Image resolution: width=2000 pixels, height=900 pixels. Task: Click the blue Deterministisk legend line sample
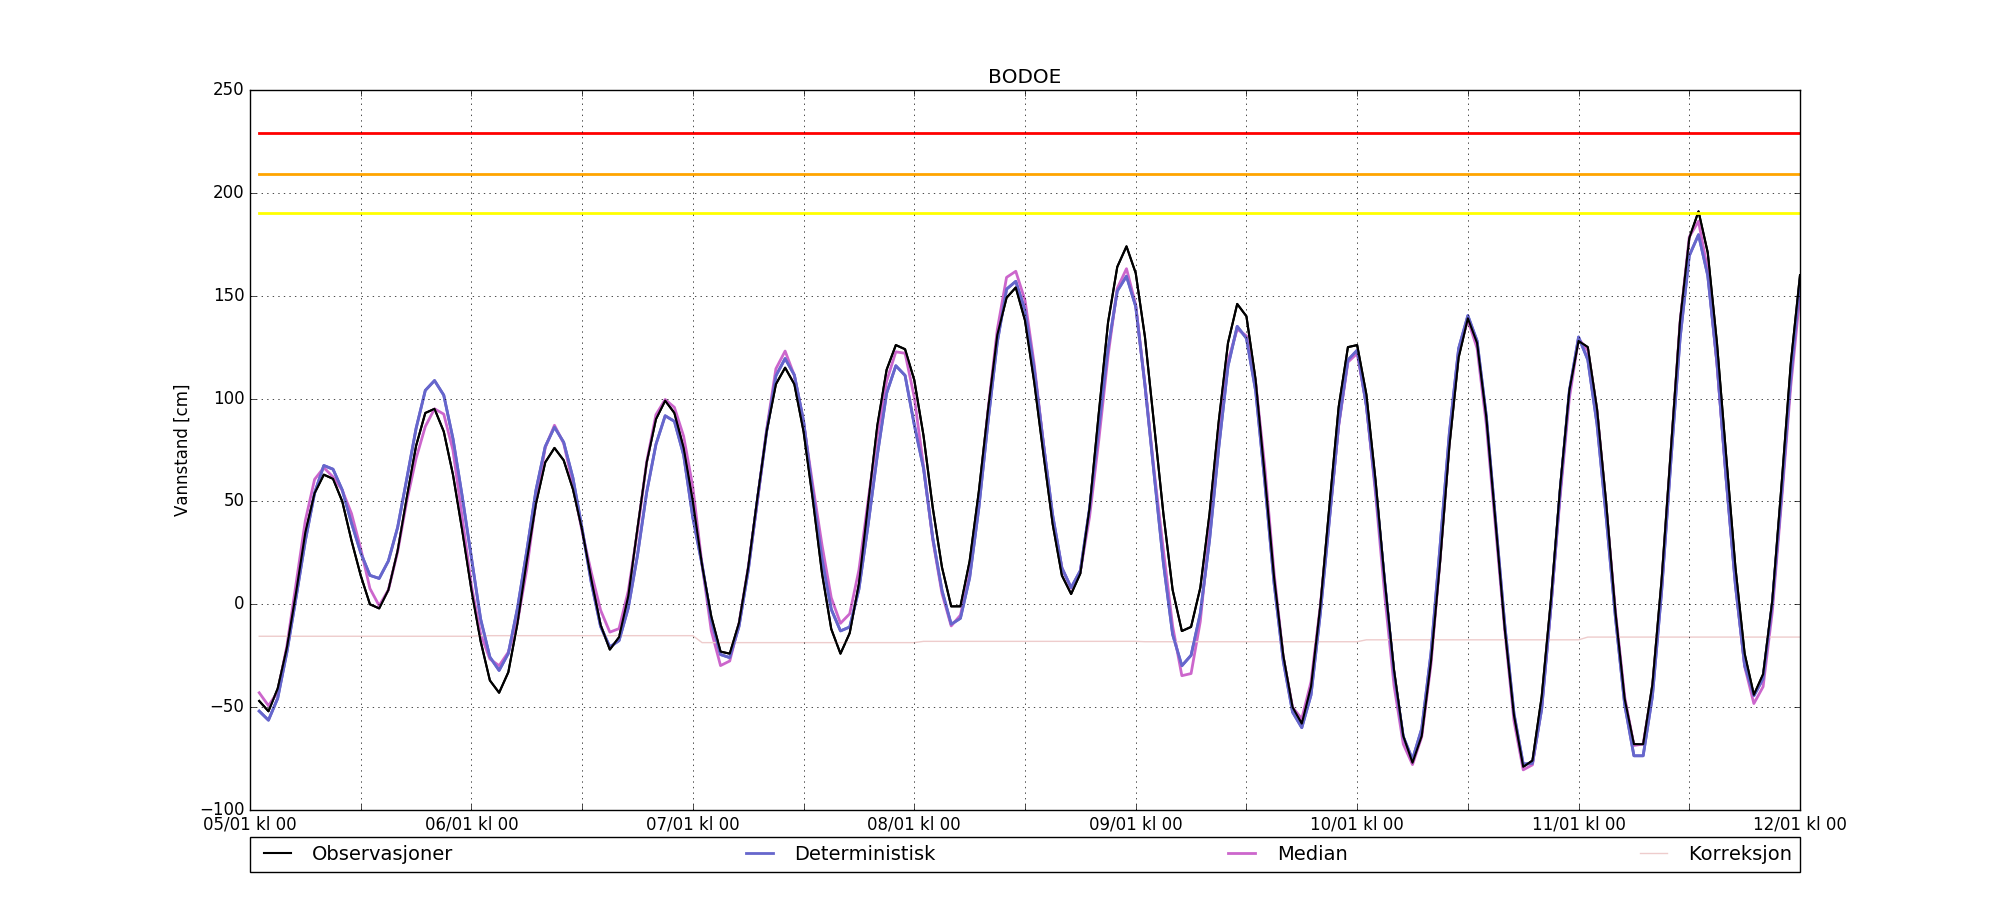pyautogui.click(x=760, y=854)
